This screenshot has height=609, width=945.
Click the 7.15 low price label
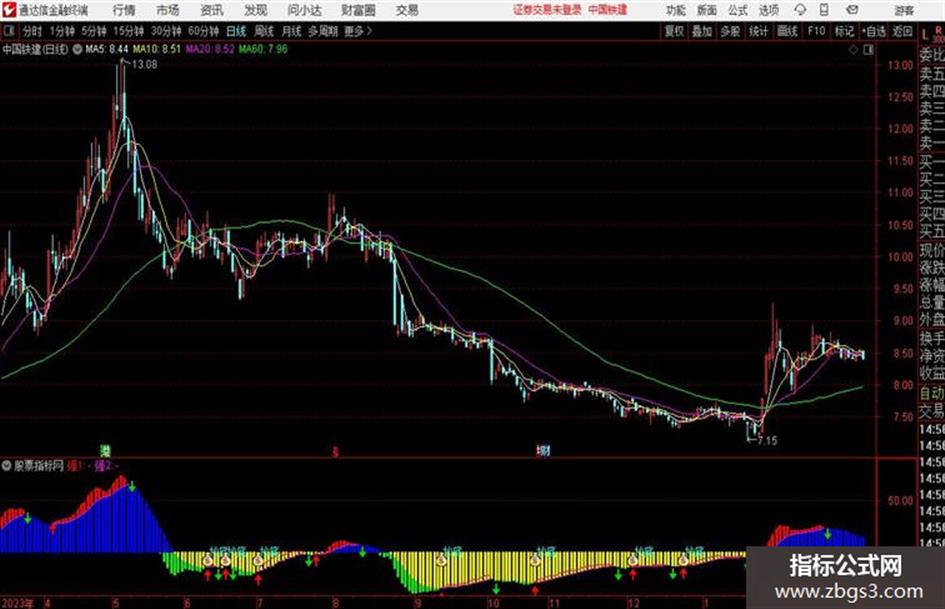(767, 441)
